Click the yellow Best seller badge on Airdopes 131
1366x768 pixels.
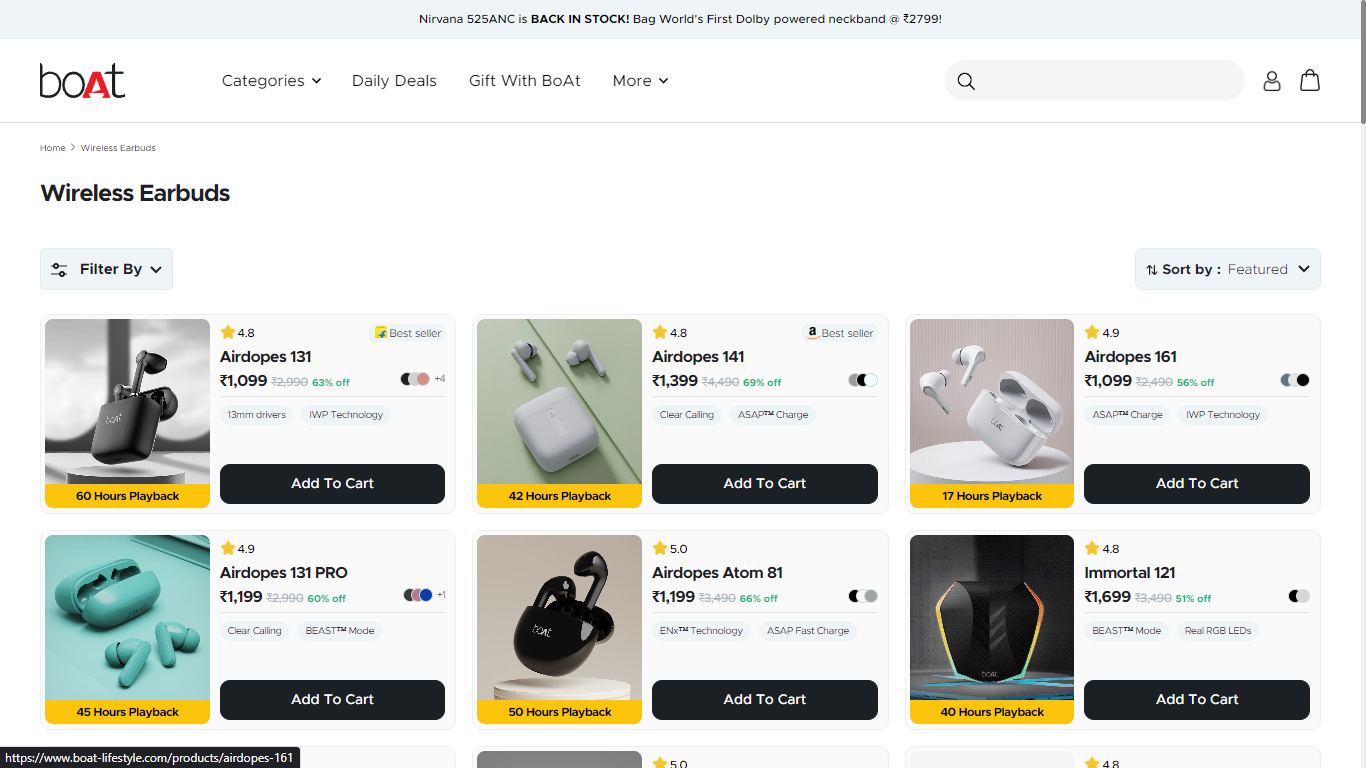(409, 333)
